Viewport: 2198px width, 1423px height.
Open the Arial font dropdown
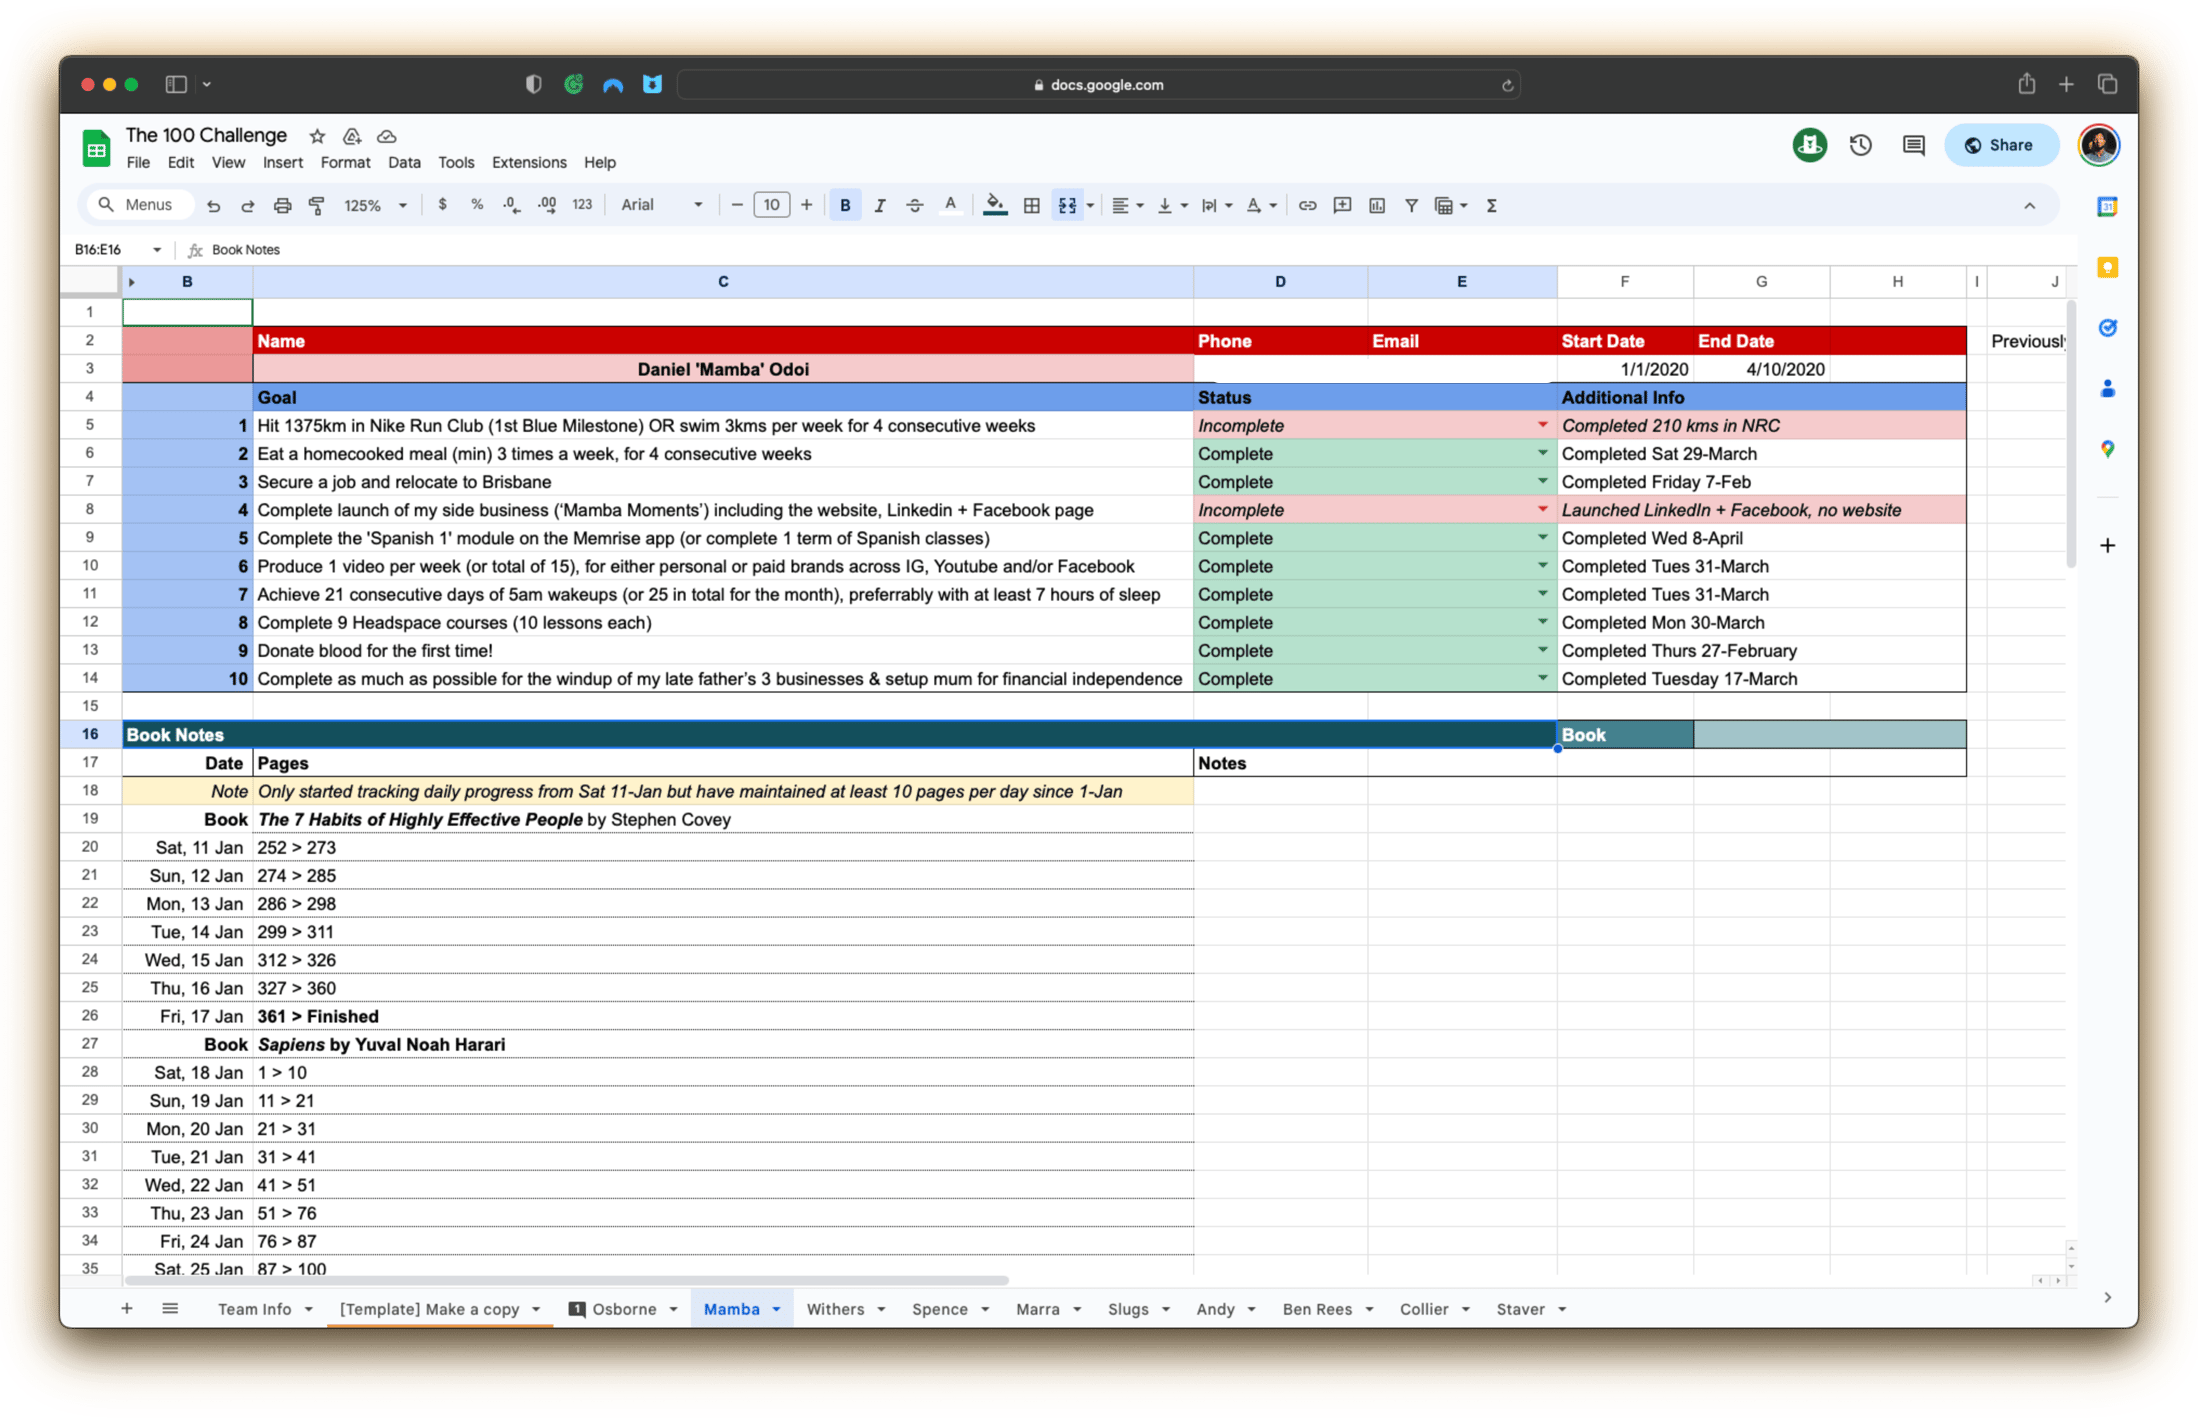[661, 205]
